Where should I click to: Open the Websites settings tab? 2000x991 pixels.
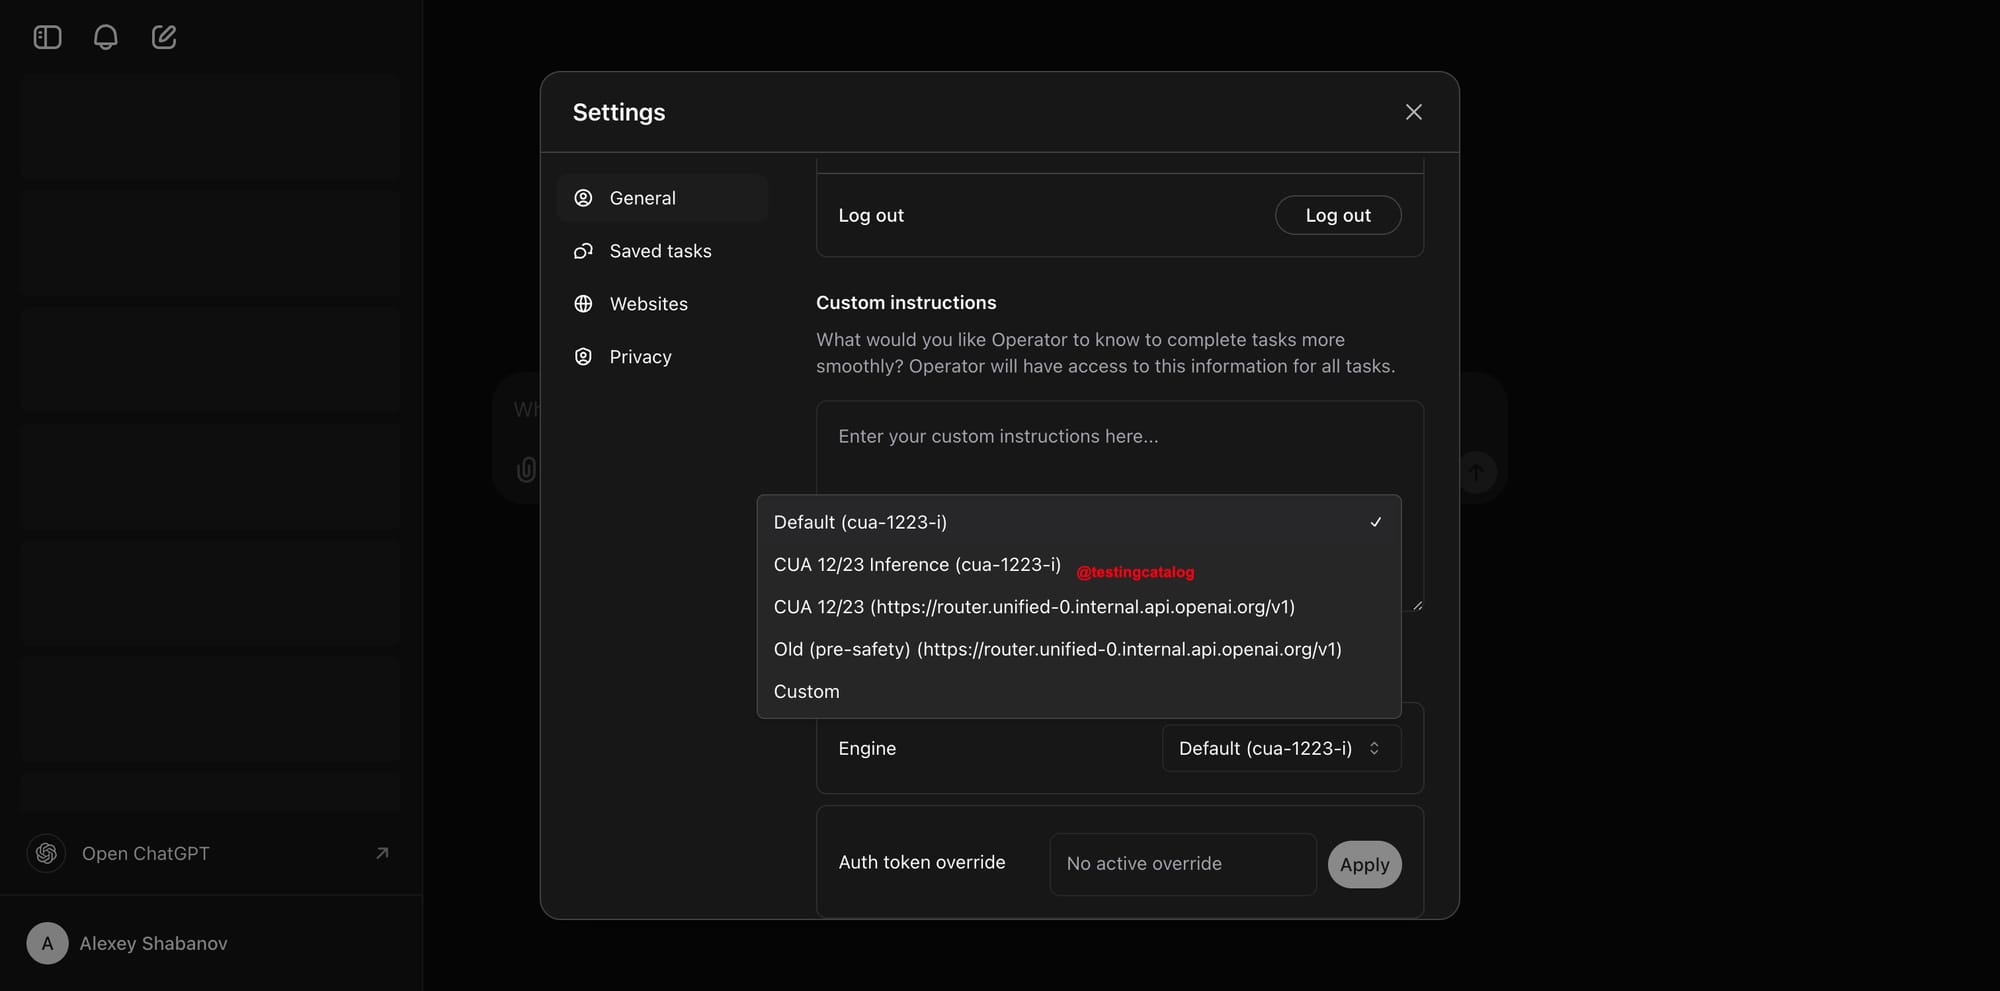pyautogui.click(x=662, y=304)
